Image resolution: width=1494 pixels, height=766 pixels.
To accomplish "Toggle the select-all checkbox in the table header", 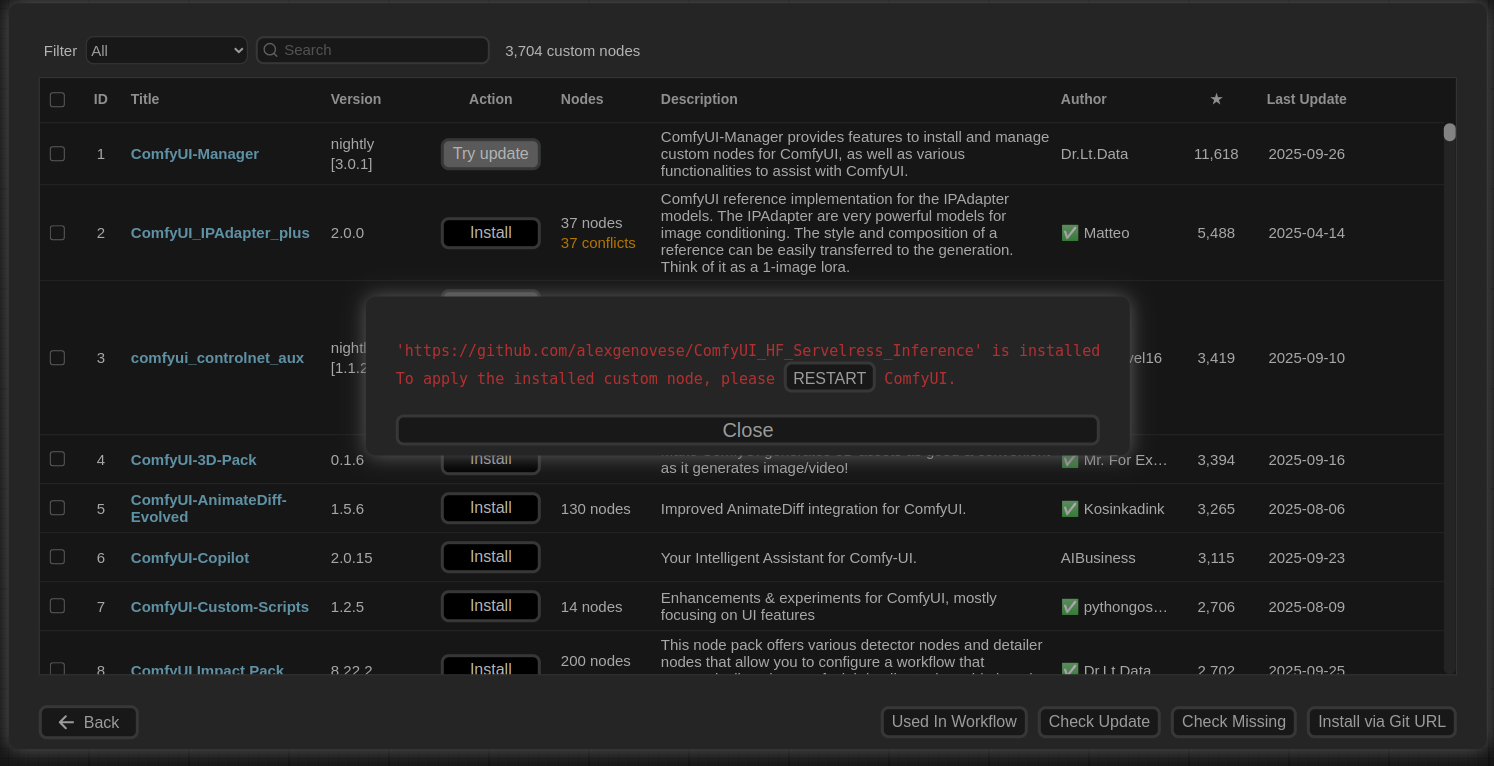I will point(57,99).
